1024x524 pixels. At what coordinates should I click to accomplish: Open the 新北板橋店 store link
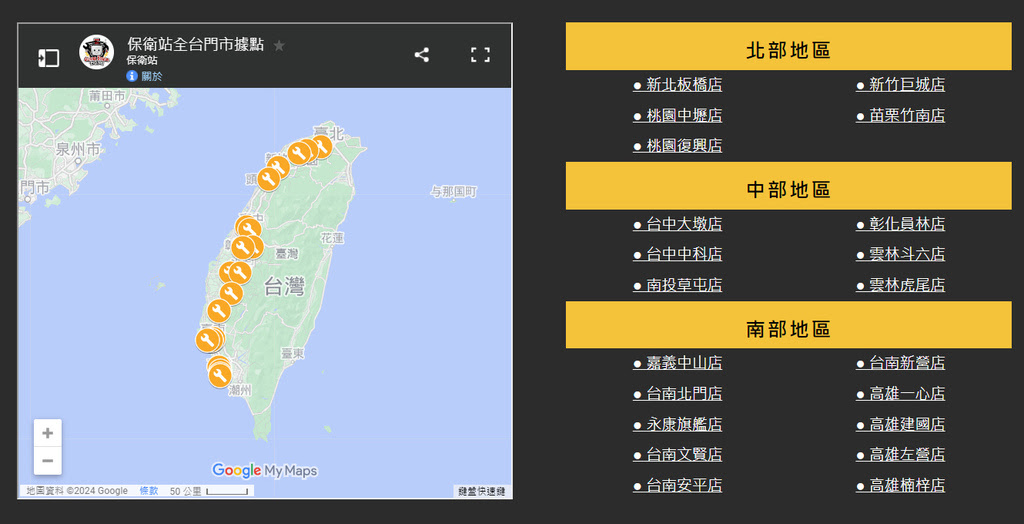coord(678,85)
